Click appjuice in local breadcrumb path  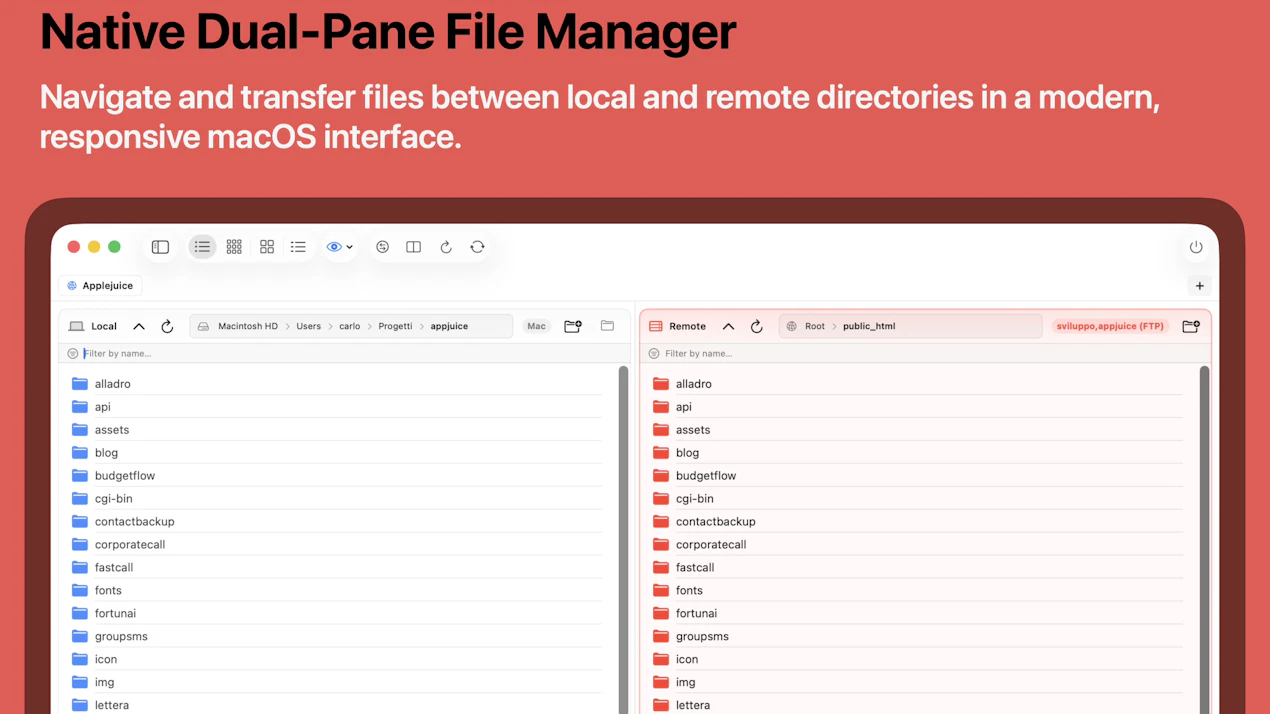pos(449,326)
